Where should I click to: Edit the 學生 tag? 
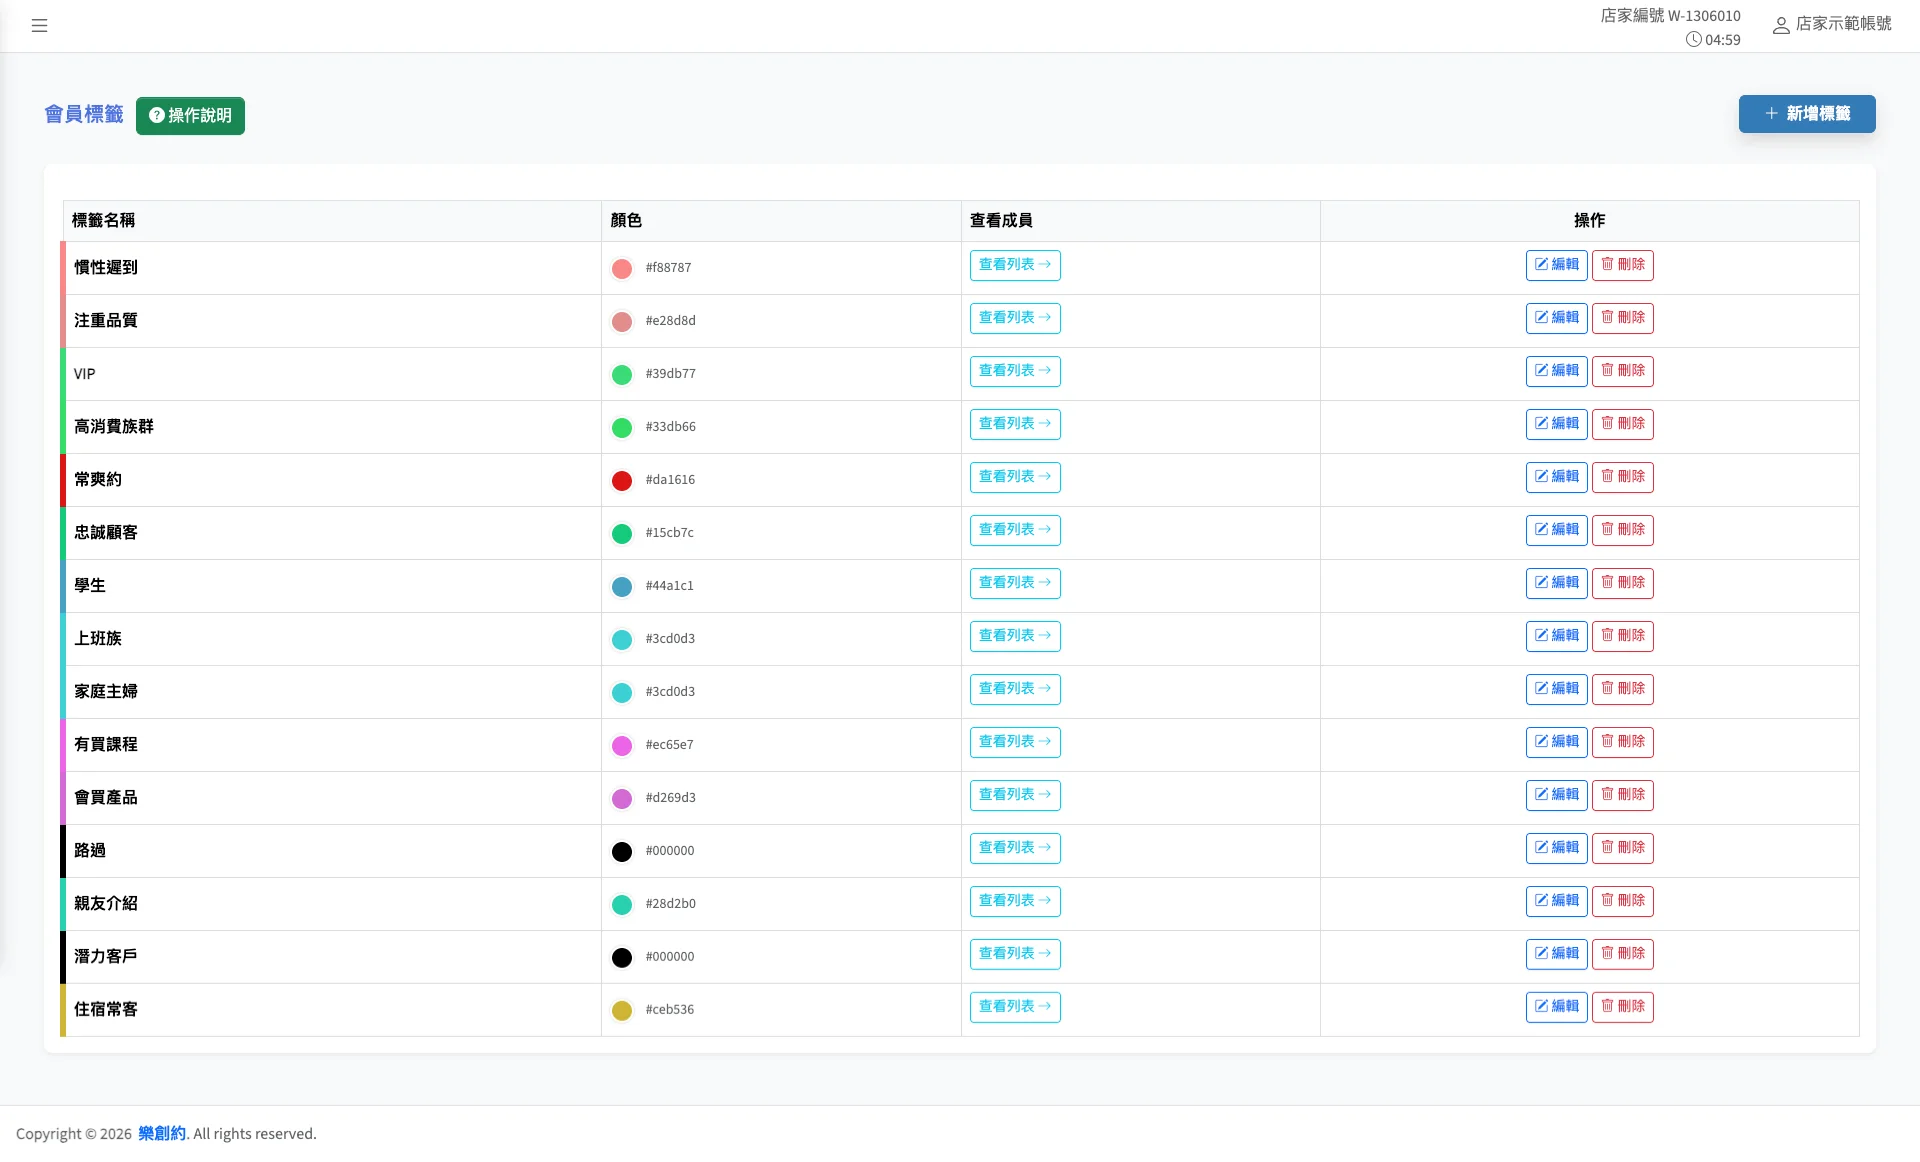[x=1556, y=583]
